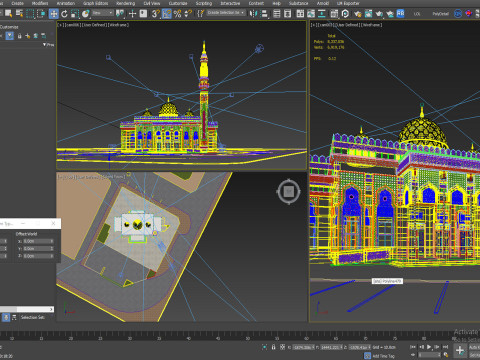Expand the Pres dropdown arrow in the left panel
This screenshot has width=480, height=360.
click(x=45, y=44)
